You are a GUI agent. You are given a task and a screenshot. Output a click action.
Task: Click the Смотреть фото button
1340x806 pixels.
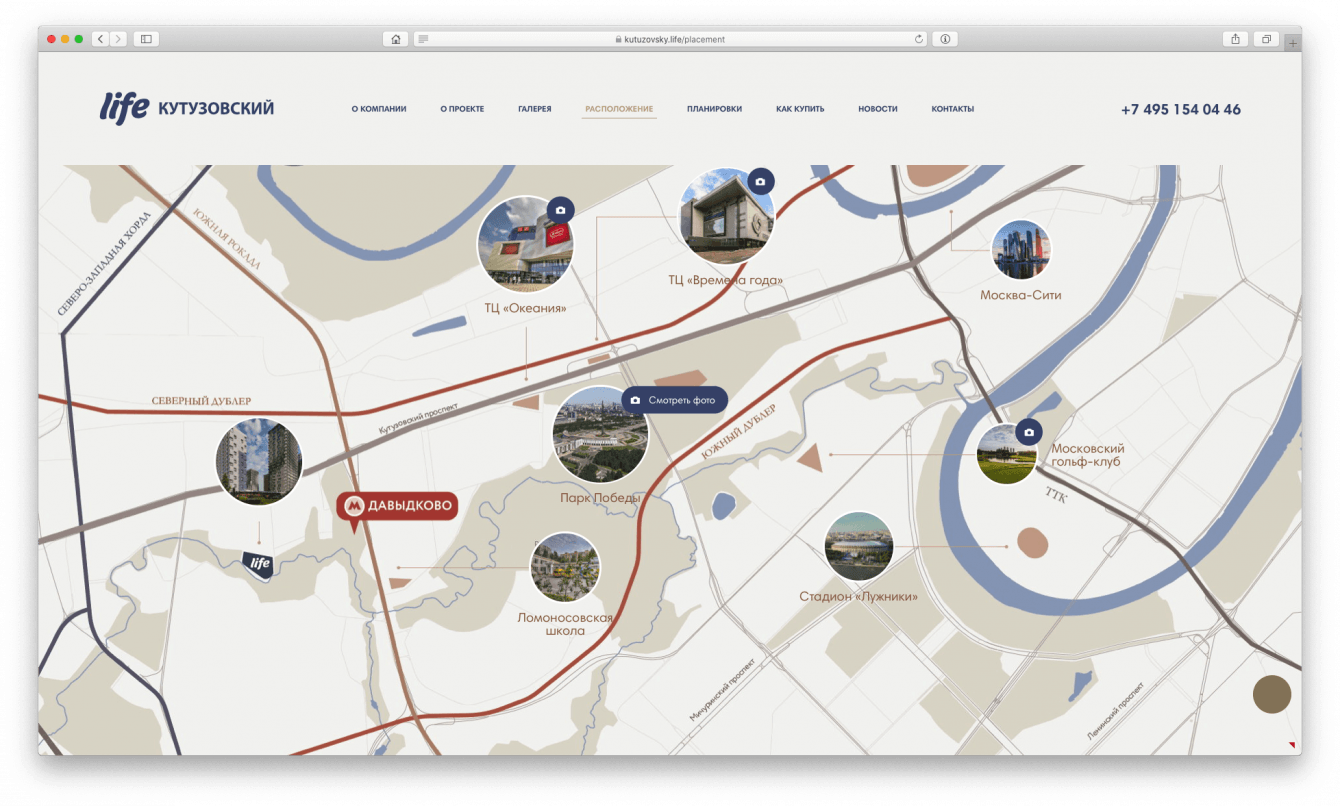pyautogui.click(x=675, y=400)
